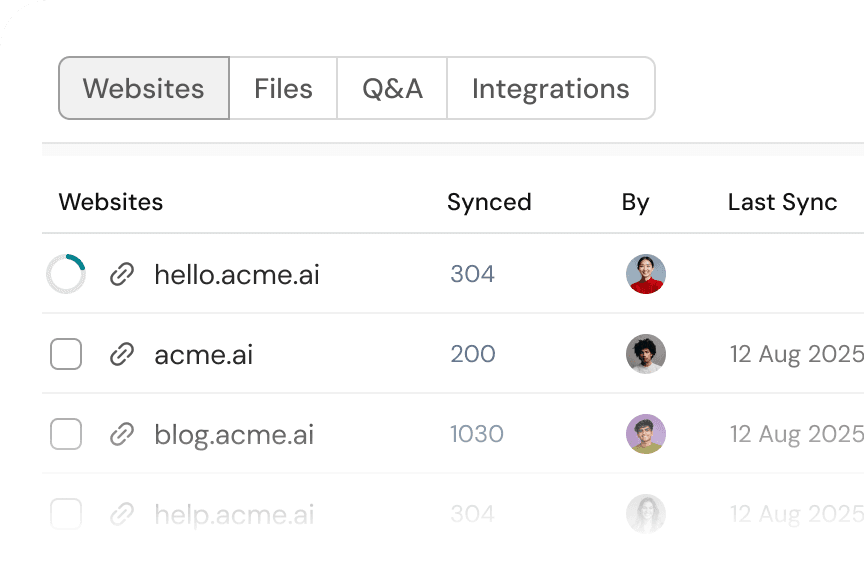Switch to the Files tab

tap(283, 89)
